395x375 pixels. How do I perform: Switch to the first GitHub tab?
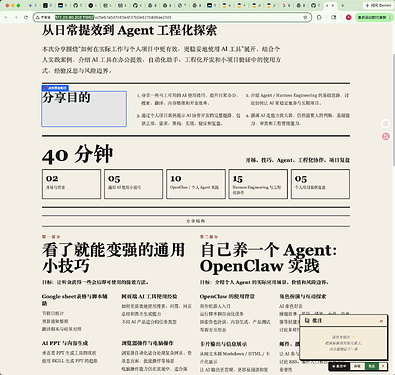pyautogui.click(x=77, y=5)
